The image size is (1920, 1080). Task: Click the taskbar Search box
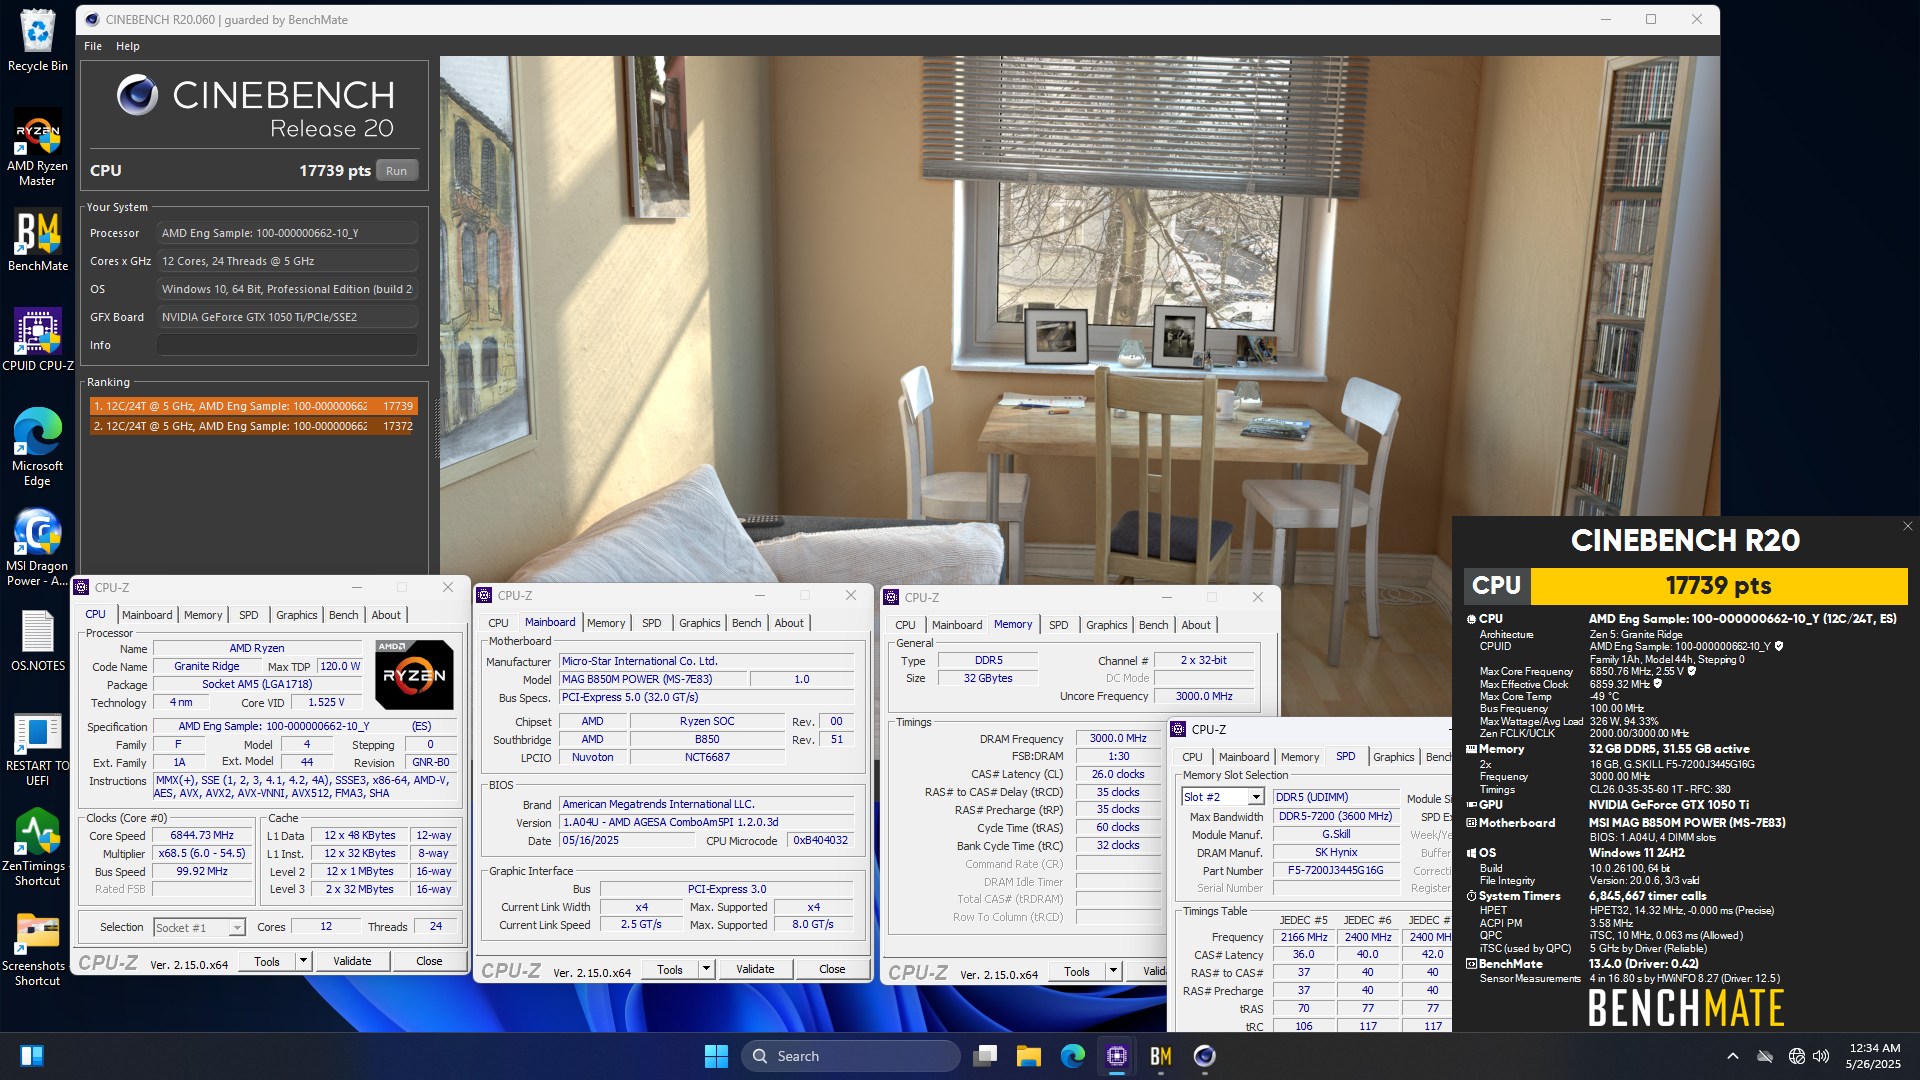point(850,1056)
